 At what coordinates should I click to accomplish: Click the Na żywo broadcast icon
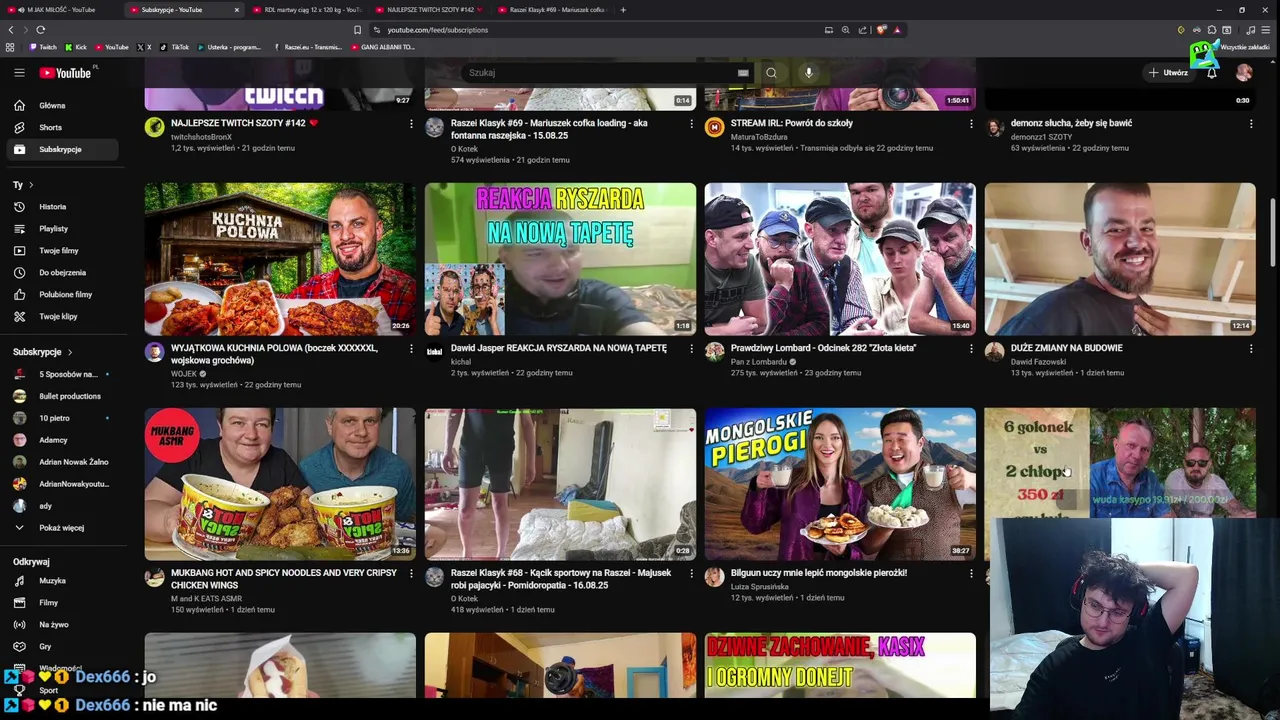click(x=19, y=624)
